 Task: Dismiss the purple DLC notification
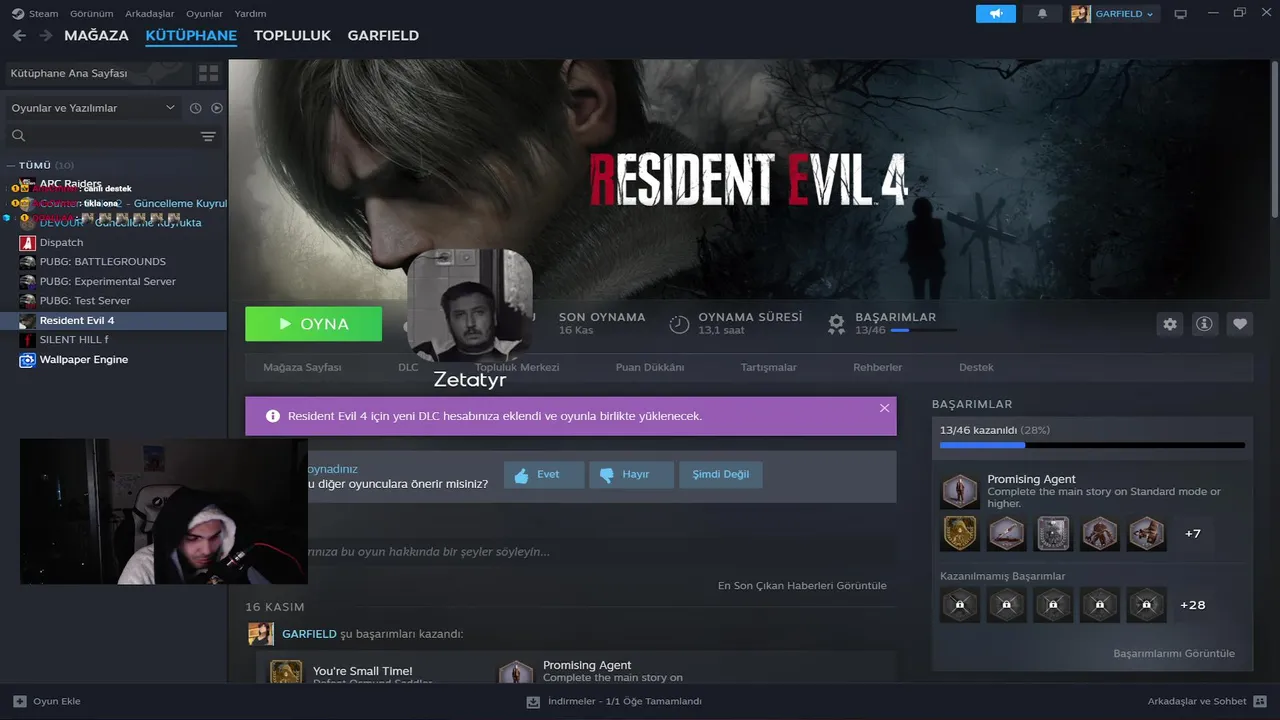coord(884,408)
